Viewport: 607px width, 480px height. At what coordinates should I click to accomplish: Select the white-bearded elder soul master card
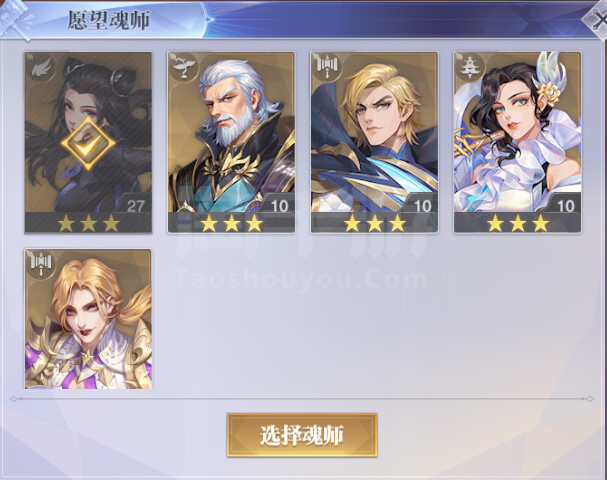pos(231,142)
